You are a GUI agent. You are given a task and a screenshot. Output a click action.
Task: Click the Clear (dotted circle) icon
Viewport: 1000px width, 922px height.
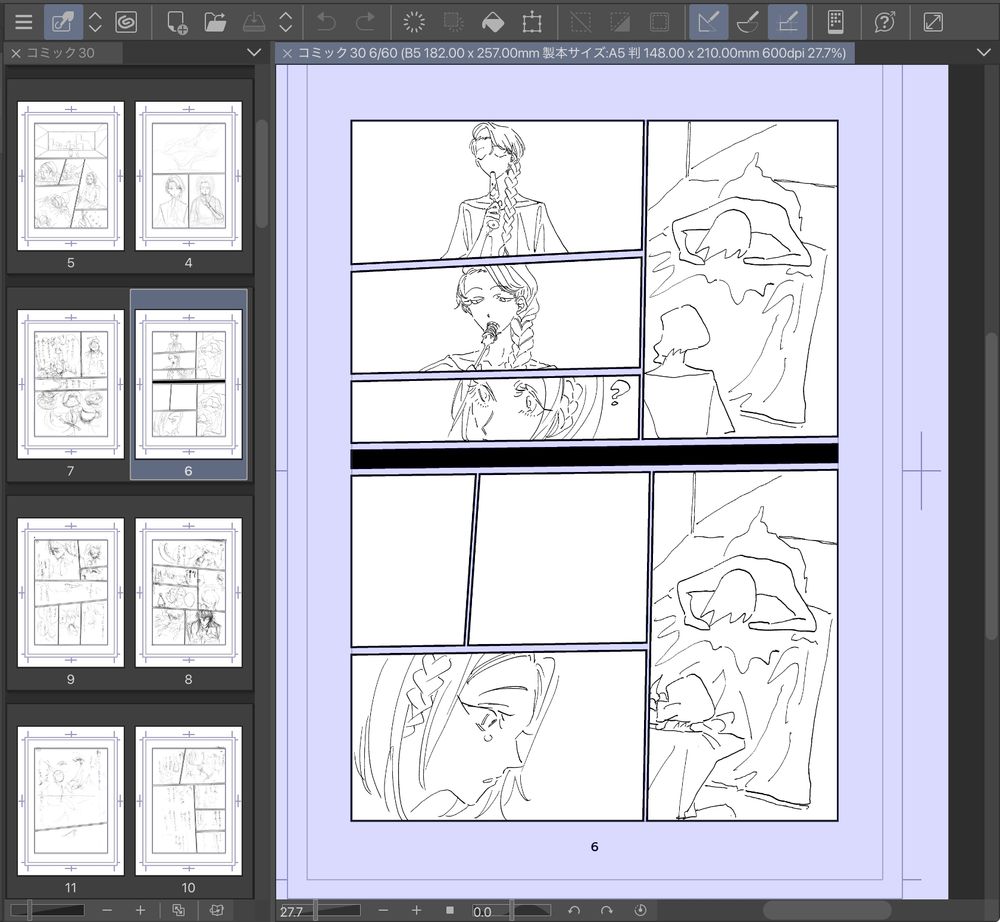414,22
